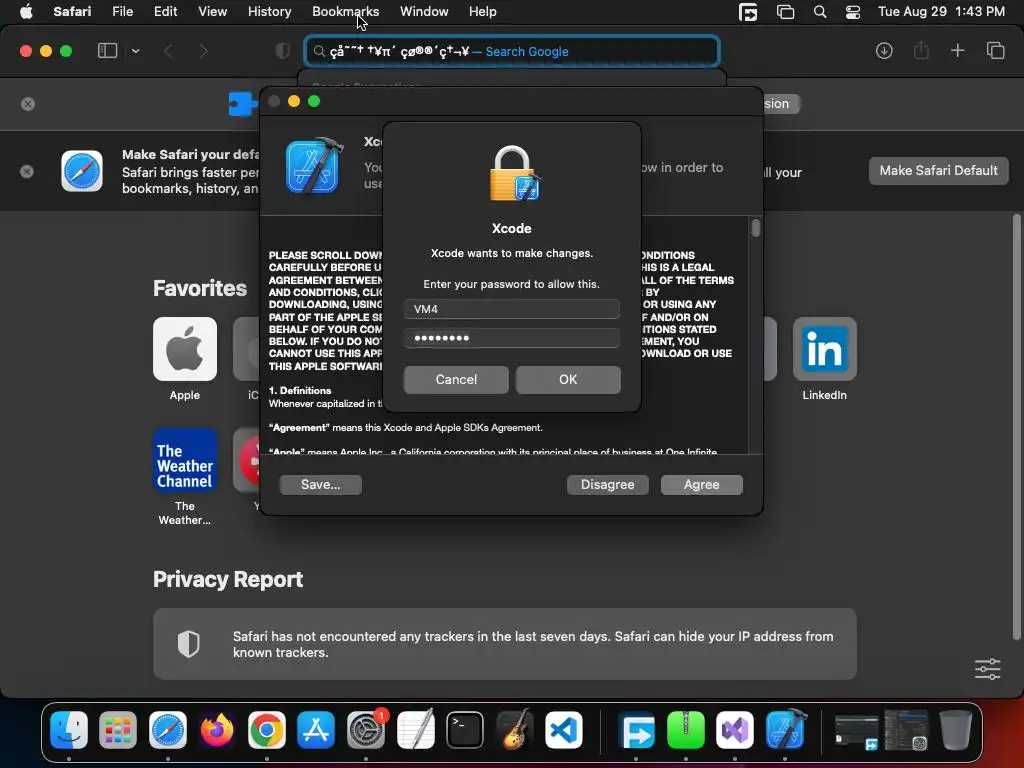Click Make Safari Default button
Screen dimensions: 1024x768
[x=938, y=170]
